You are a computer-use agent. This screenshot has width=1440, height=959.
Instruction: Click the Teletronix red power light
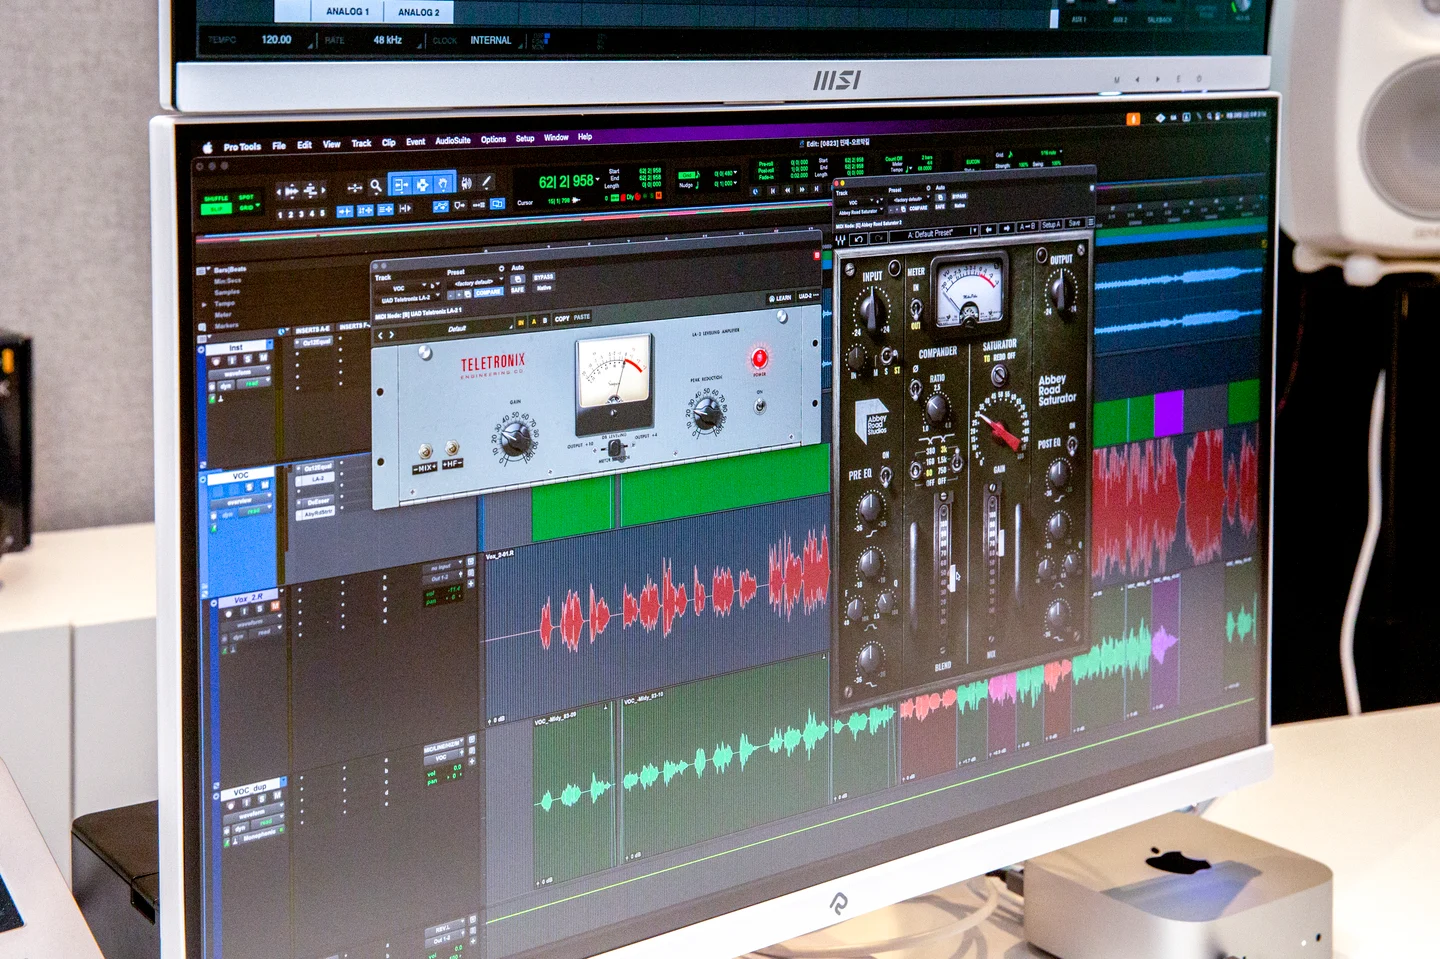point(759,358)
